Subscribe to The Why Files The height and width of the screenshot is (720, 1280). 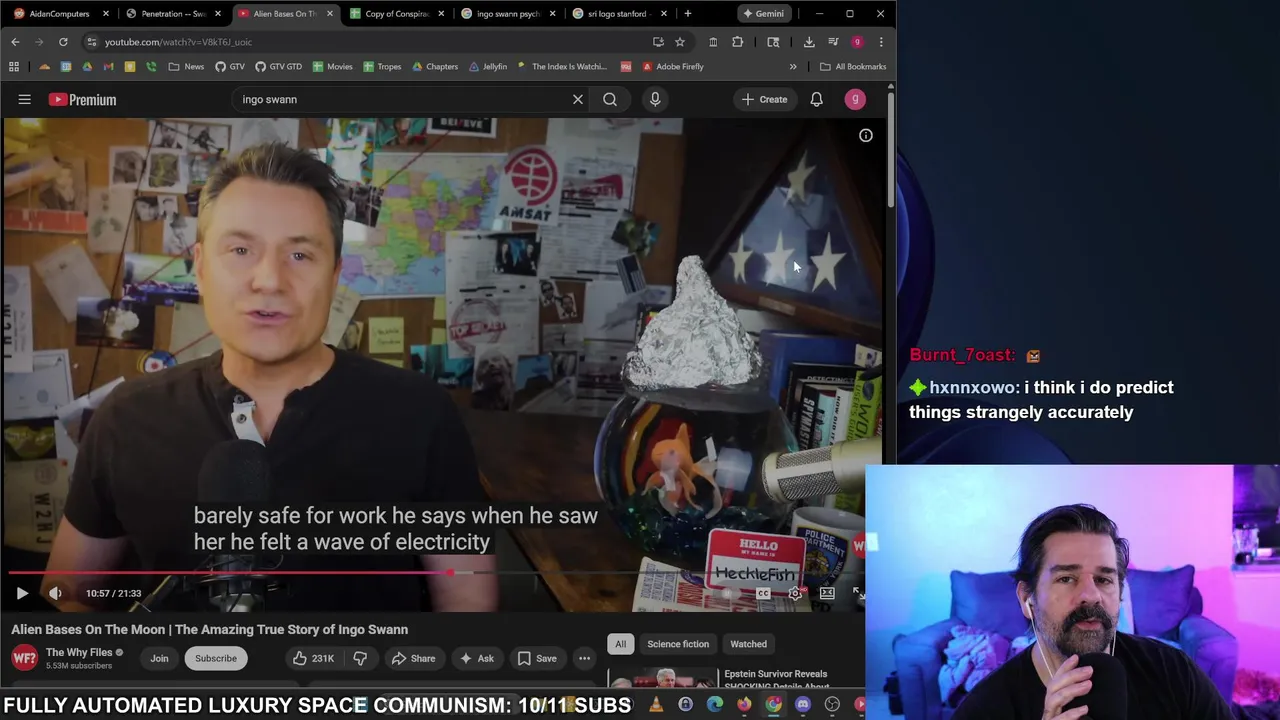tap(216, 658)
